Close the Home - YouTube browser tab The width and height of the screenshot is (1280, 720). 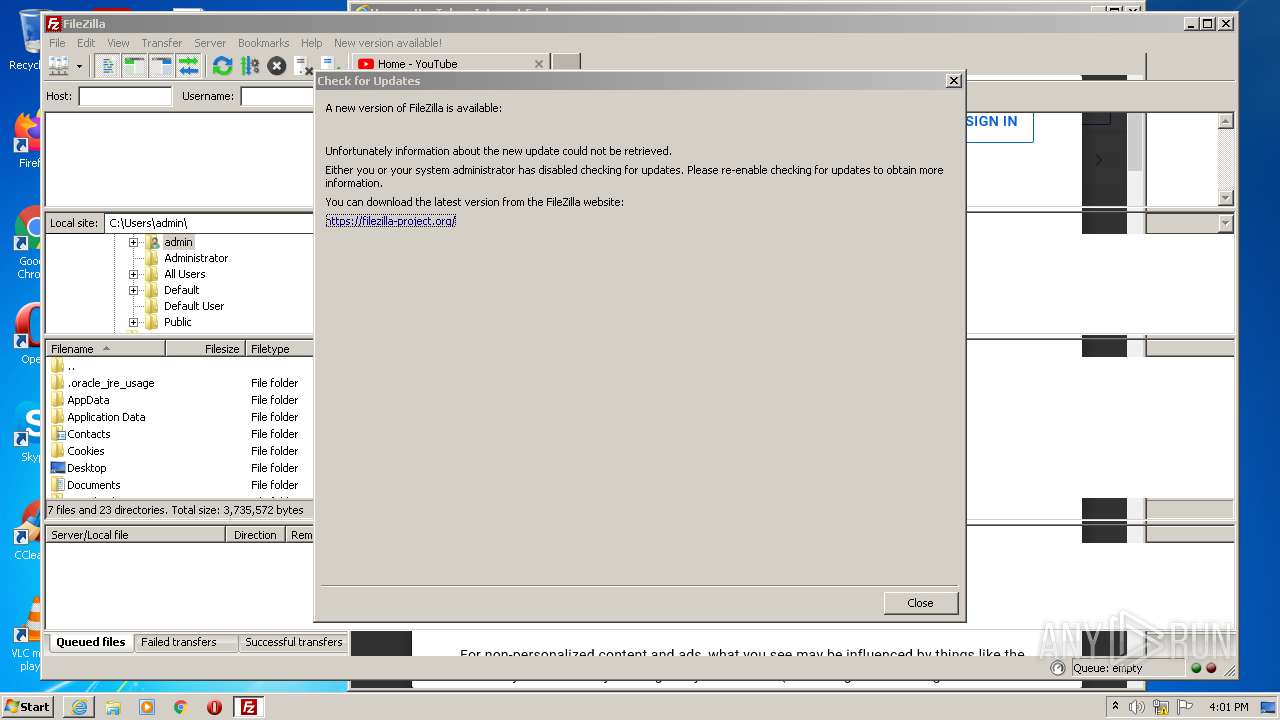point(538,64)
